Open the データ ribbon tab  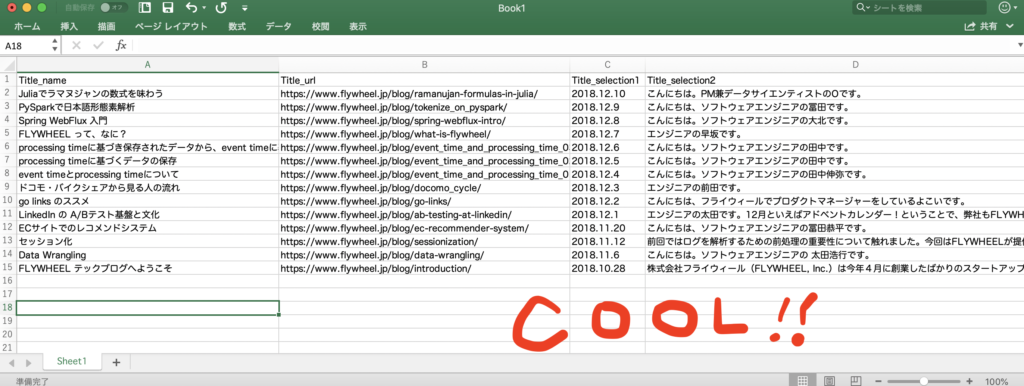pos(278,27)
